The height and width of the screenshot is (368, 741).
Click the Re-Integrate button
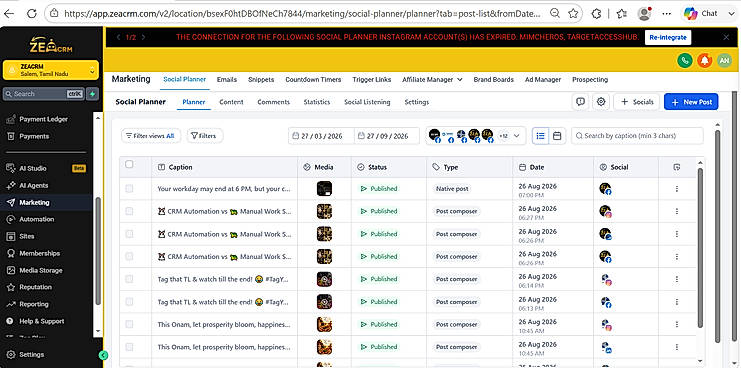pos(668,37)
